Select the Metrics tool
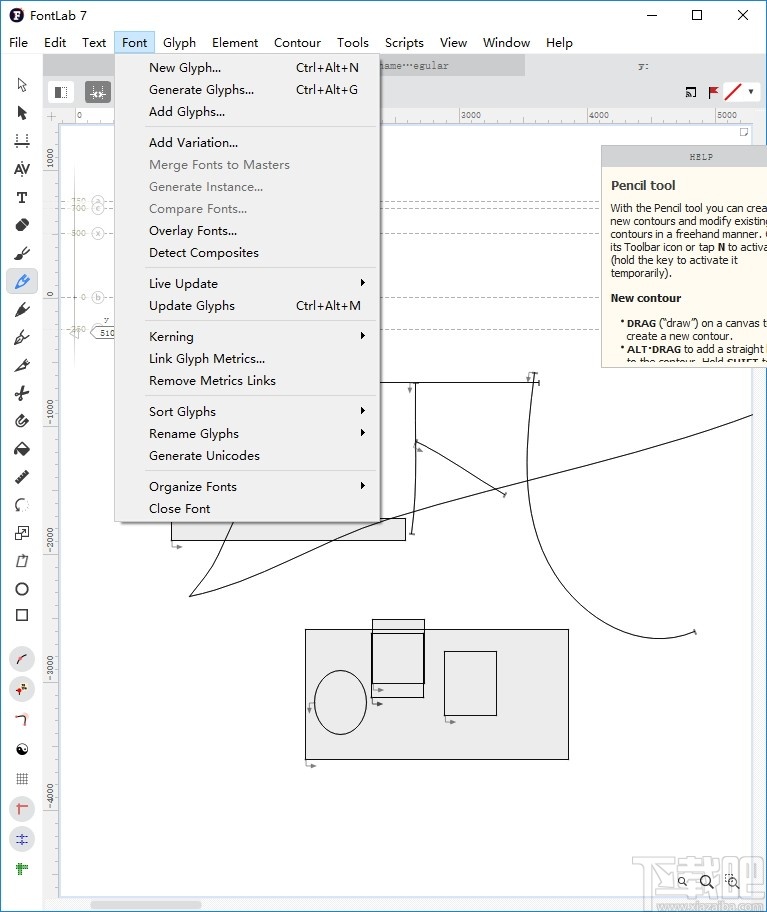767x912 pixels. [22, 141]
